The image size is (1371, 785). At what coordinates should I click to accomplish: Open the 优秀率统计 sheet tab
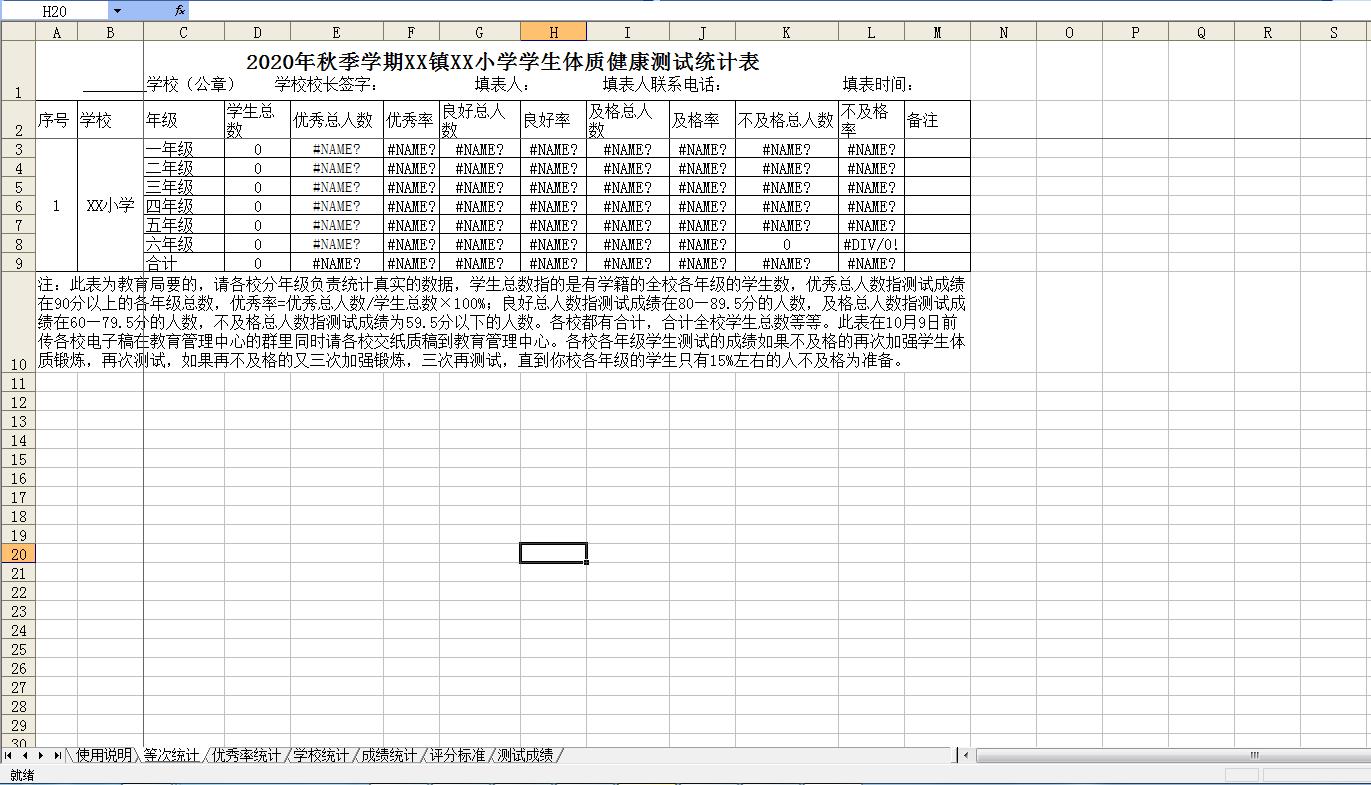[x=246, y=755]
